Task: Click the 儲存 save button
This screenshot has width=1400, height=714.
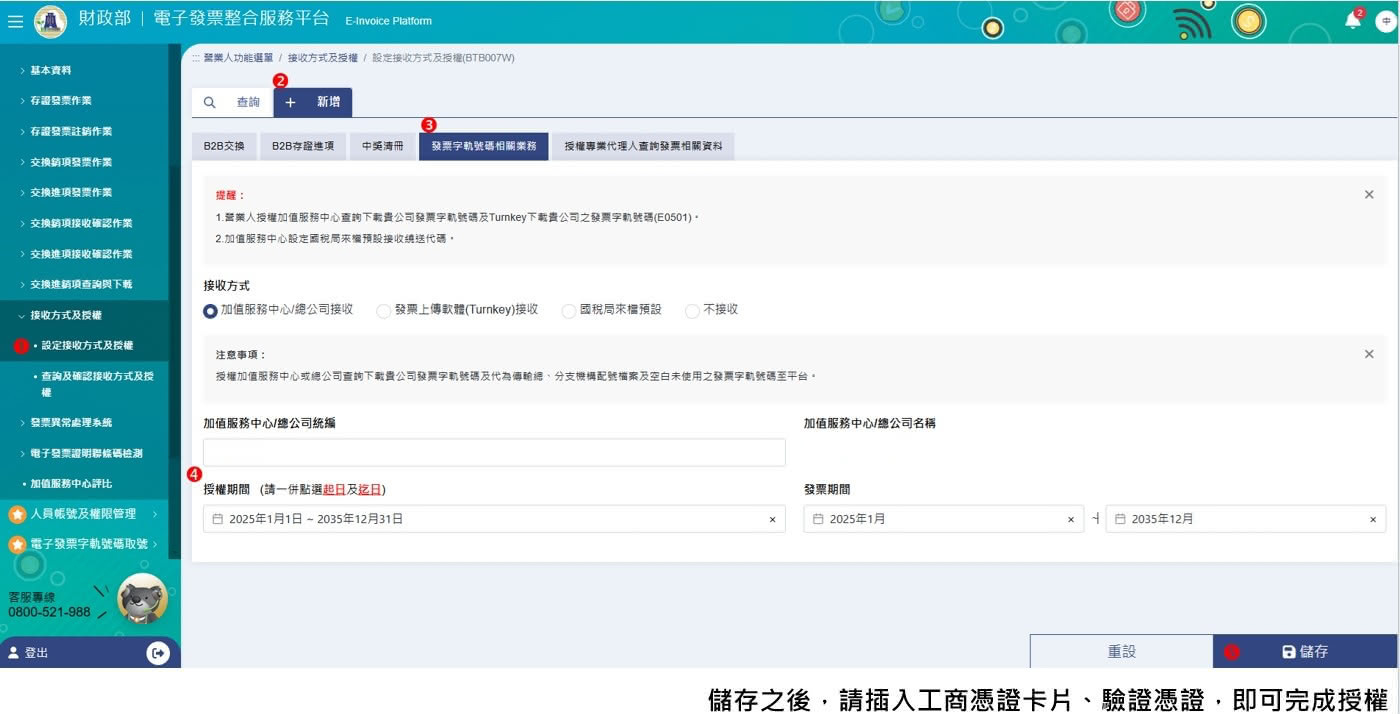Action: click(x=1304, y=652)
